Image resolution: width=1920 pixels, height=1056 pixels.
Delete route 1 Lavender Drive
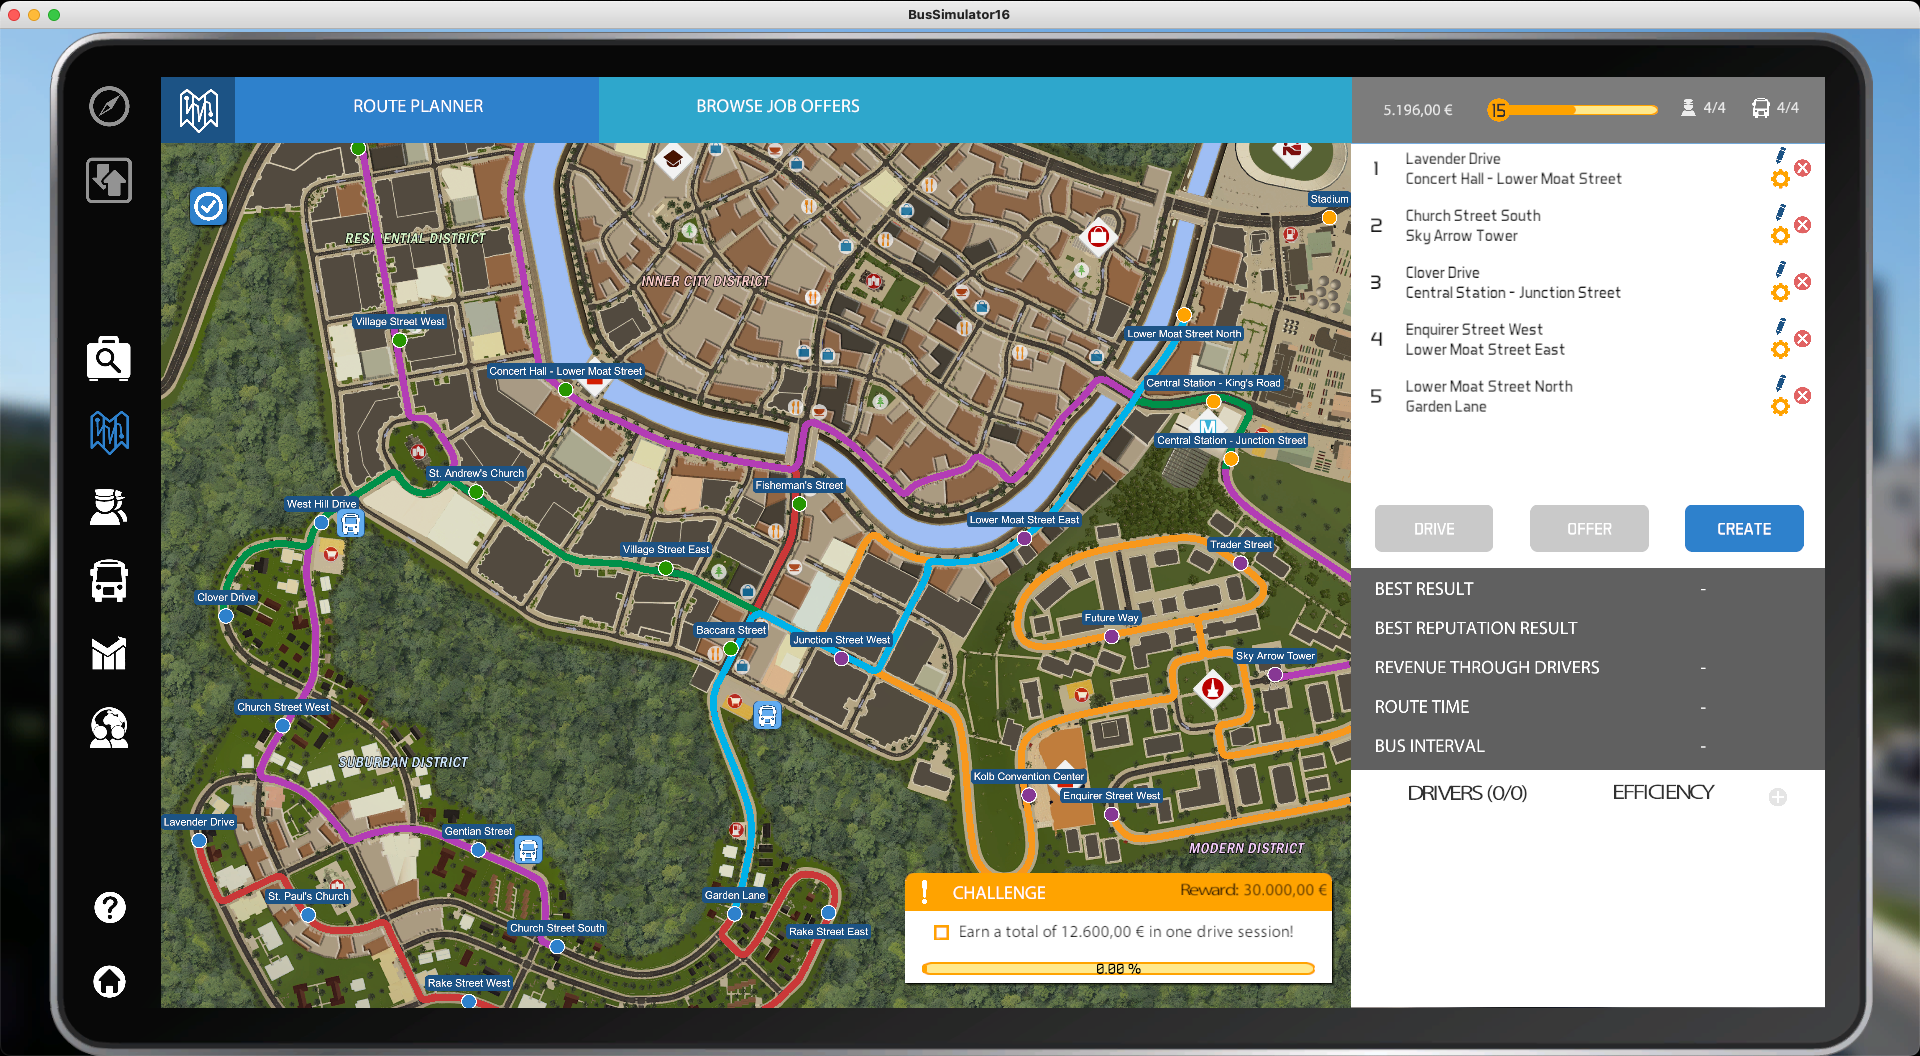pyautogui.click(x=1802, y=168)
